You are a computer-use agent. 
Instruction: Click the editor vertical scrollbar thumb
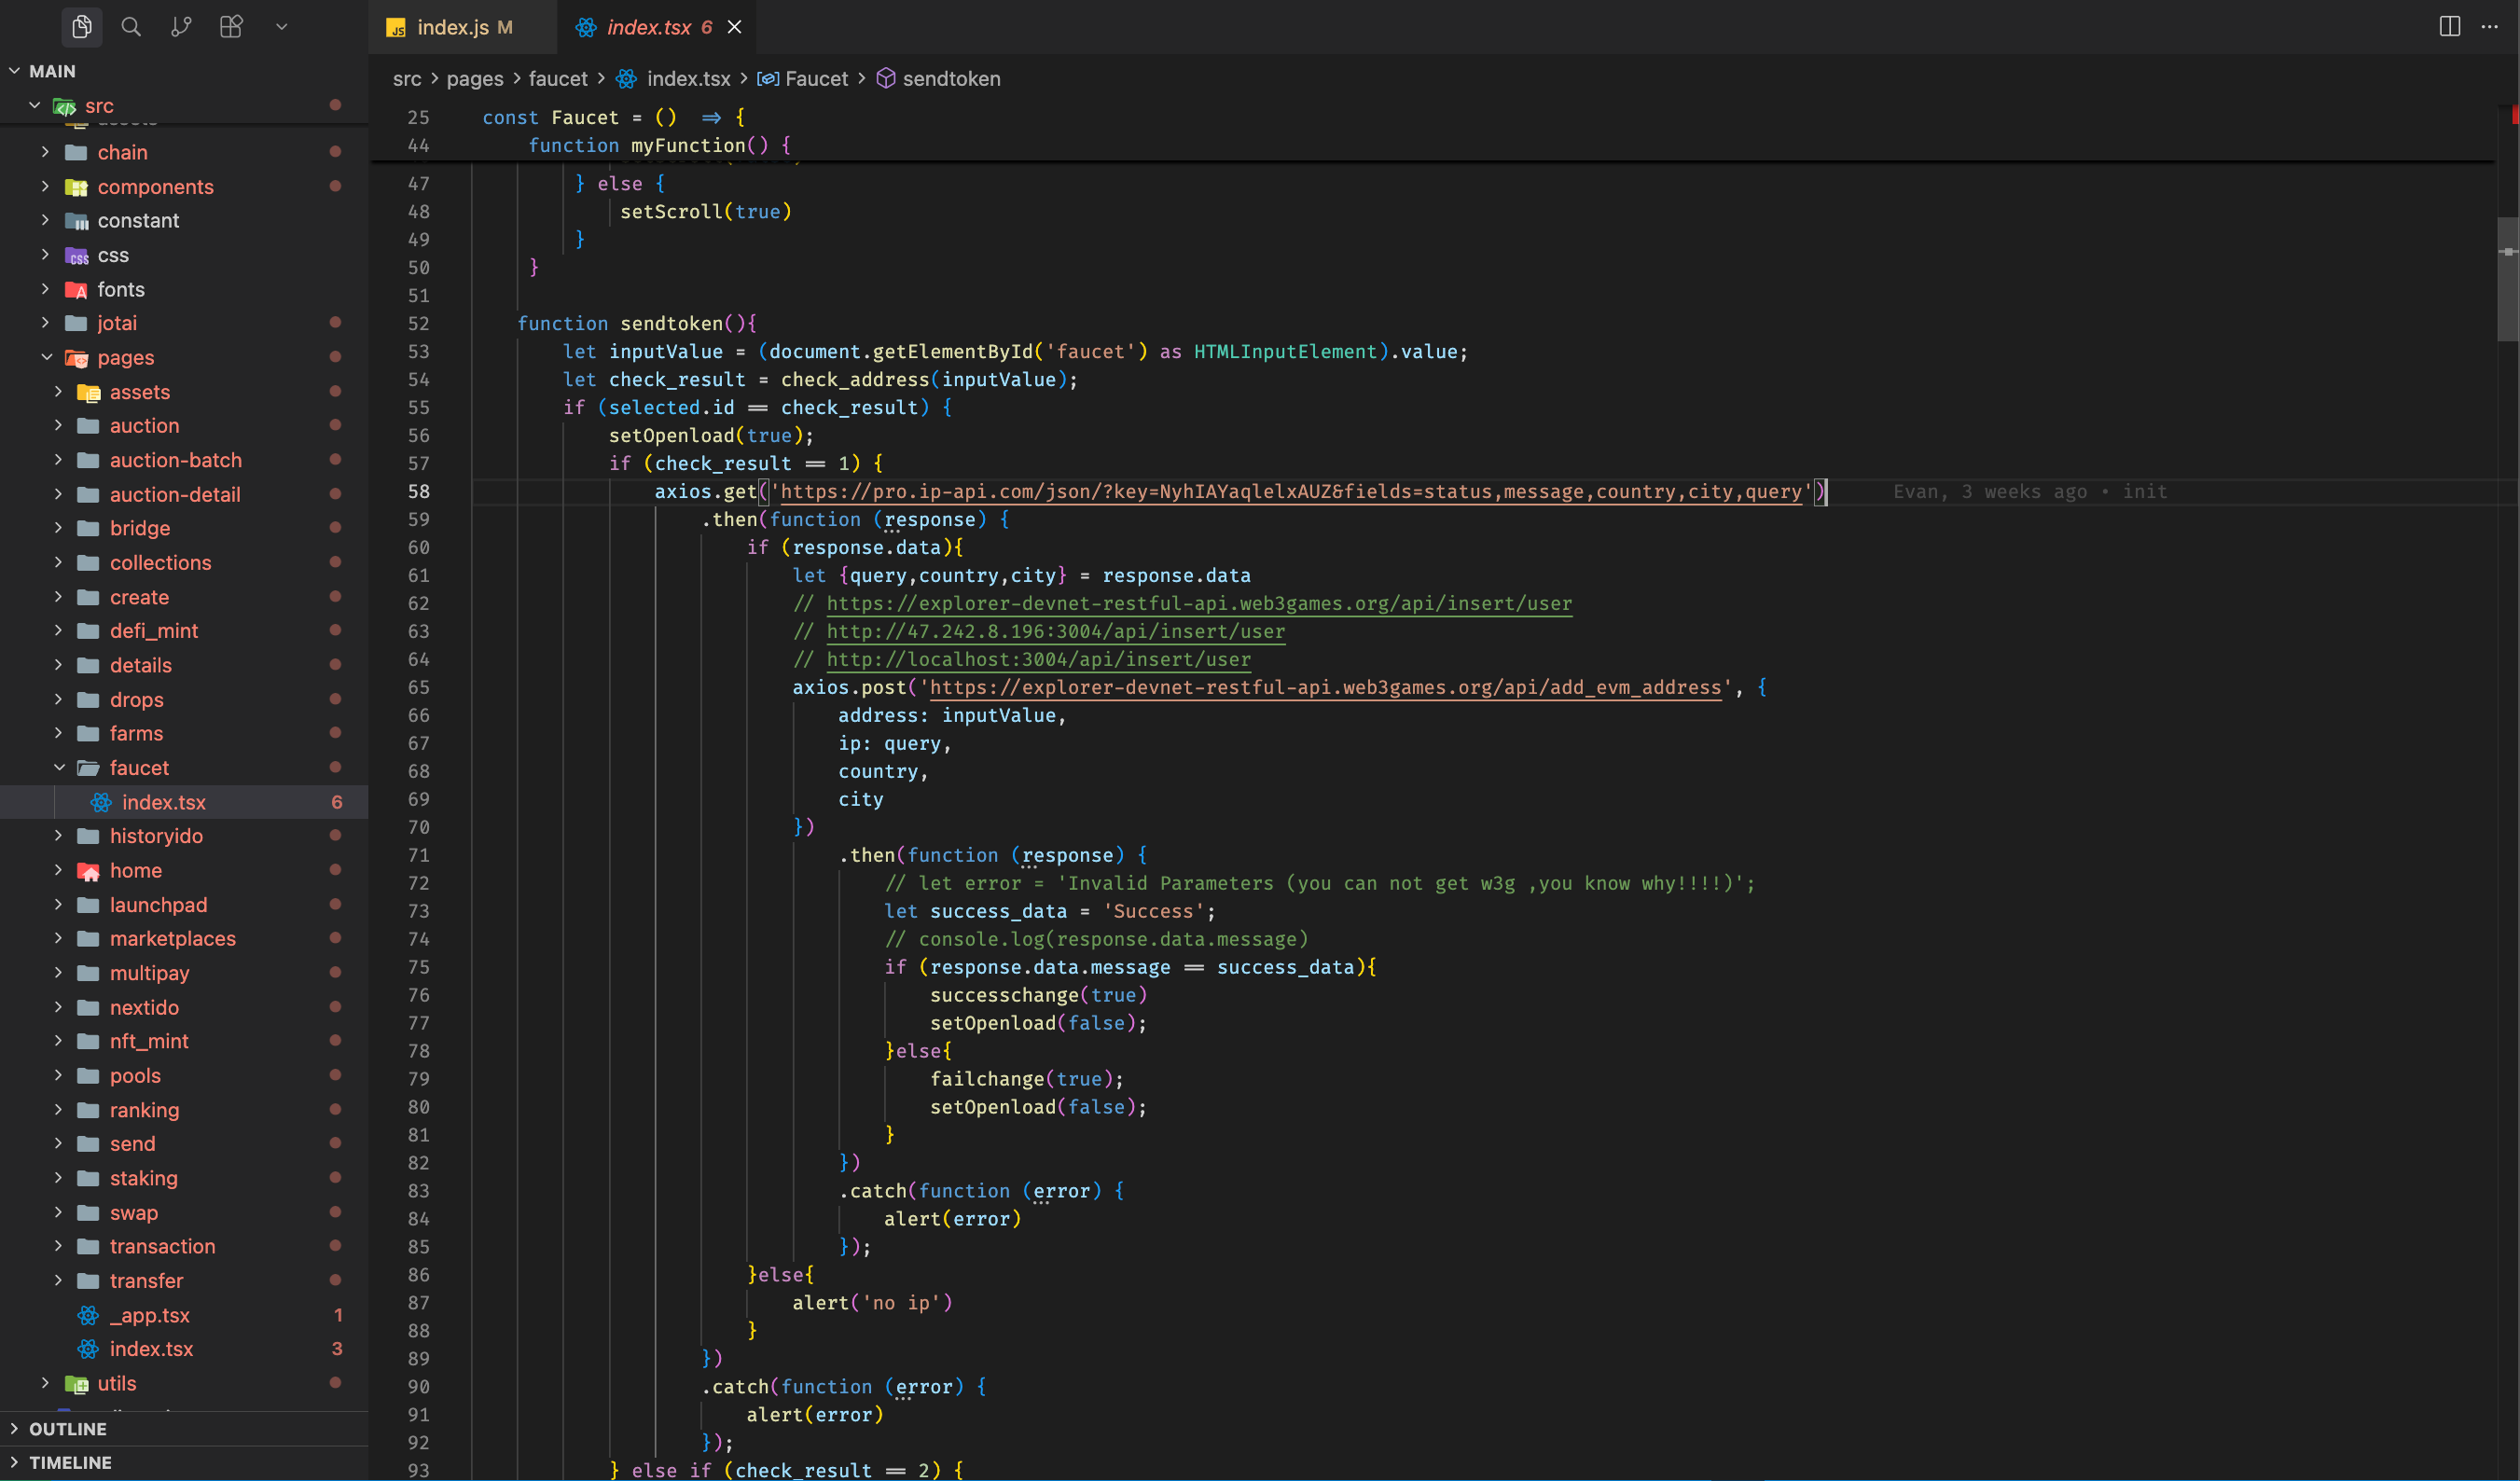coord(2507,280)
